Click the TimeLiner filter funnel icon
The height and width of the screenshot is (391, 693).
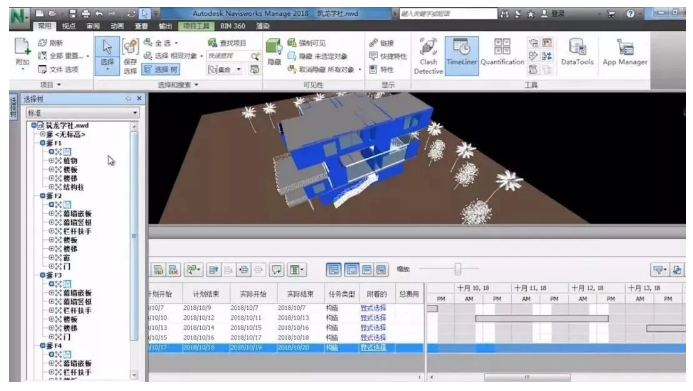659,270
